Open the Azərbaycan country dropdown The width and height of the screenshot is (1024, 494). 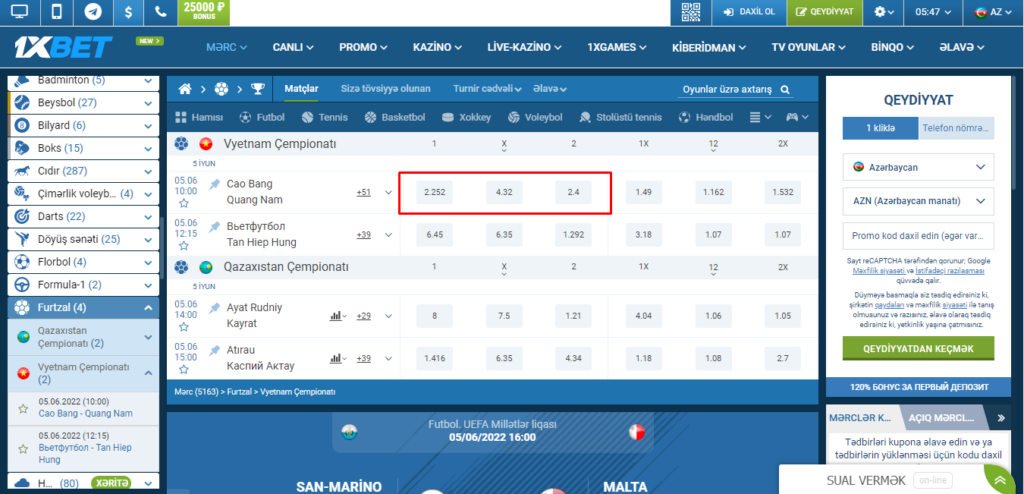919,167
